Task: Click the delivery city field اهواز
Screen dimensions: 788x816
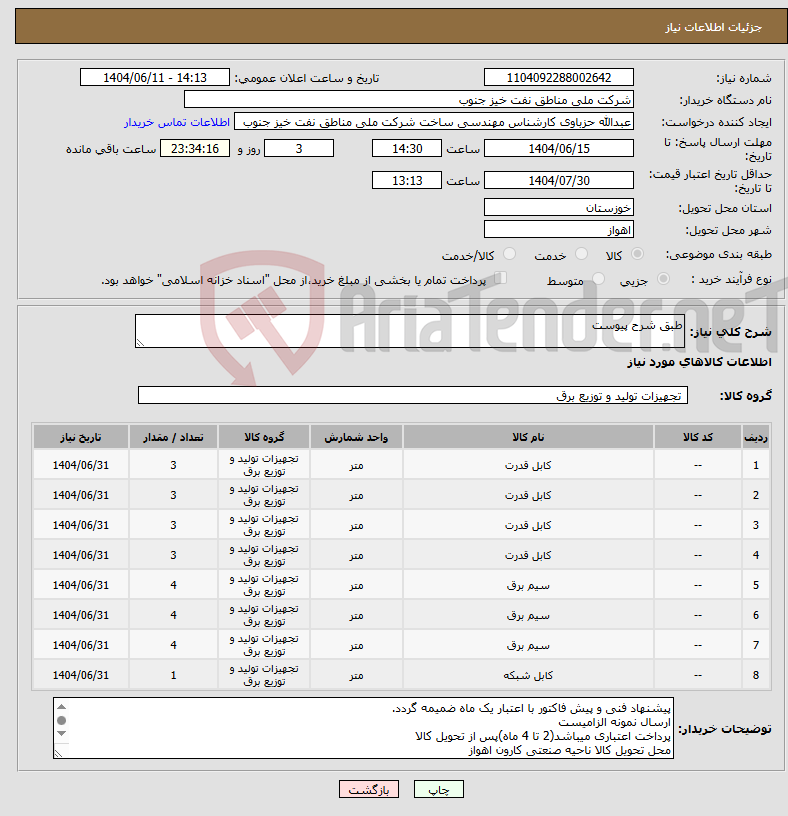Action: pyautogui.click(x=558, y=229)
